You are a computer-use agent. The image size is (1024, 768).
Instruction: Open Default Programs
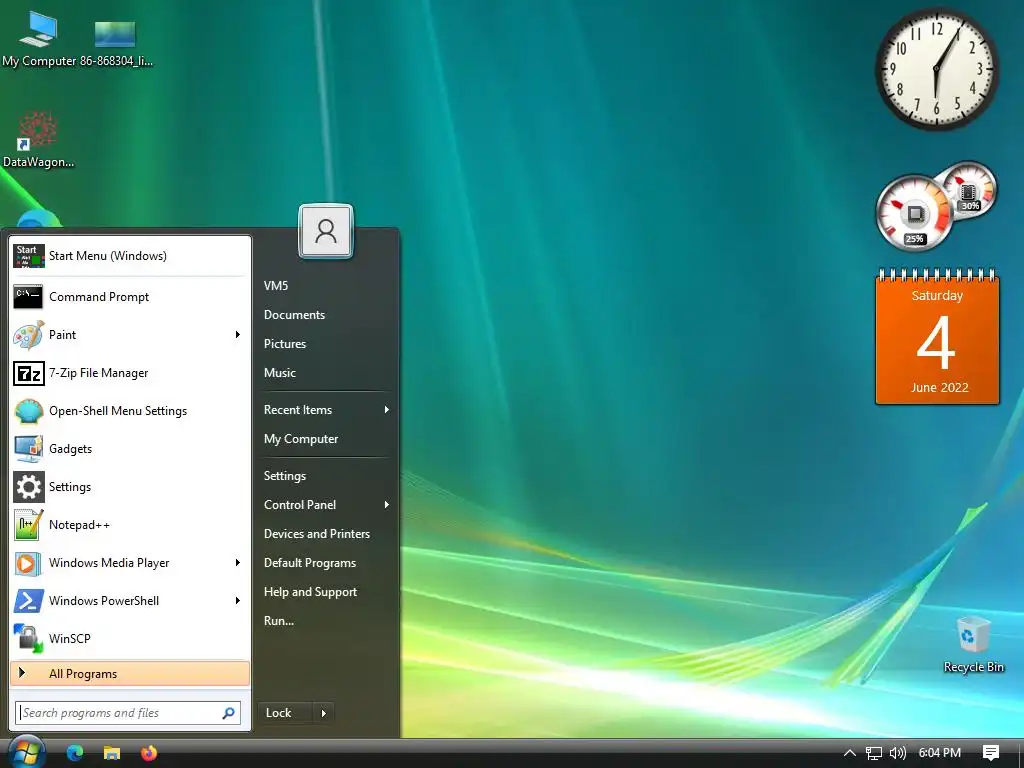(310, 563)
